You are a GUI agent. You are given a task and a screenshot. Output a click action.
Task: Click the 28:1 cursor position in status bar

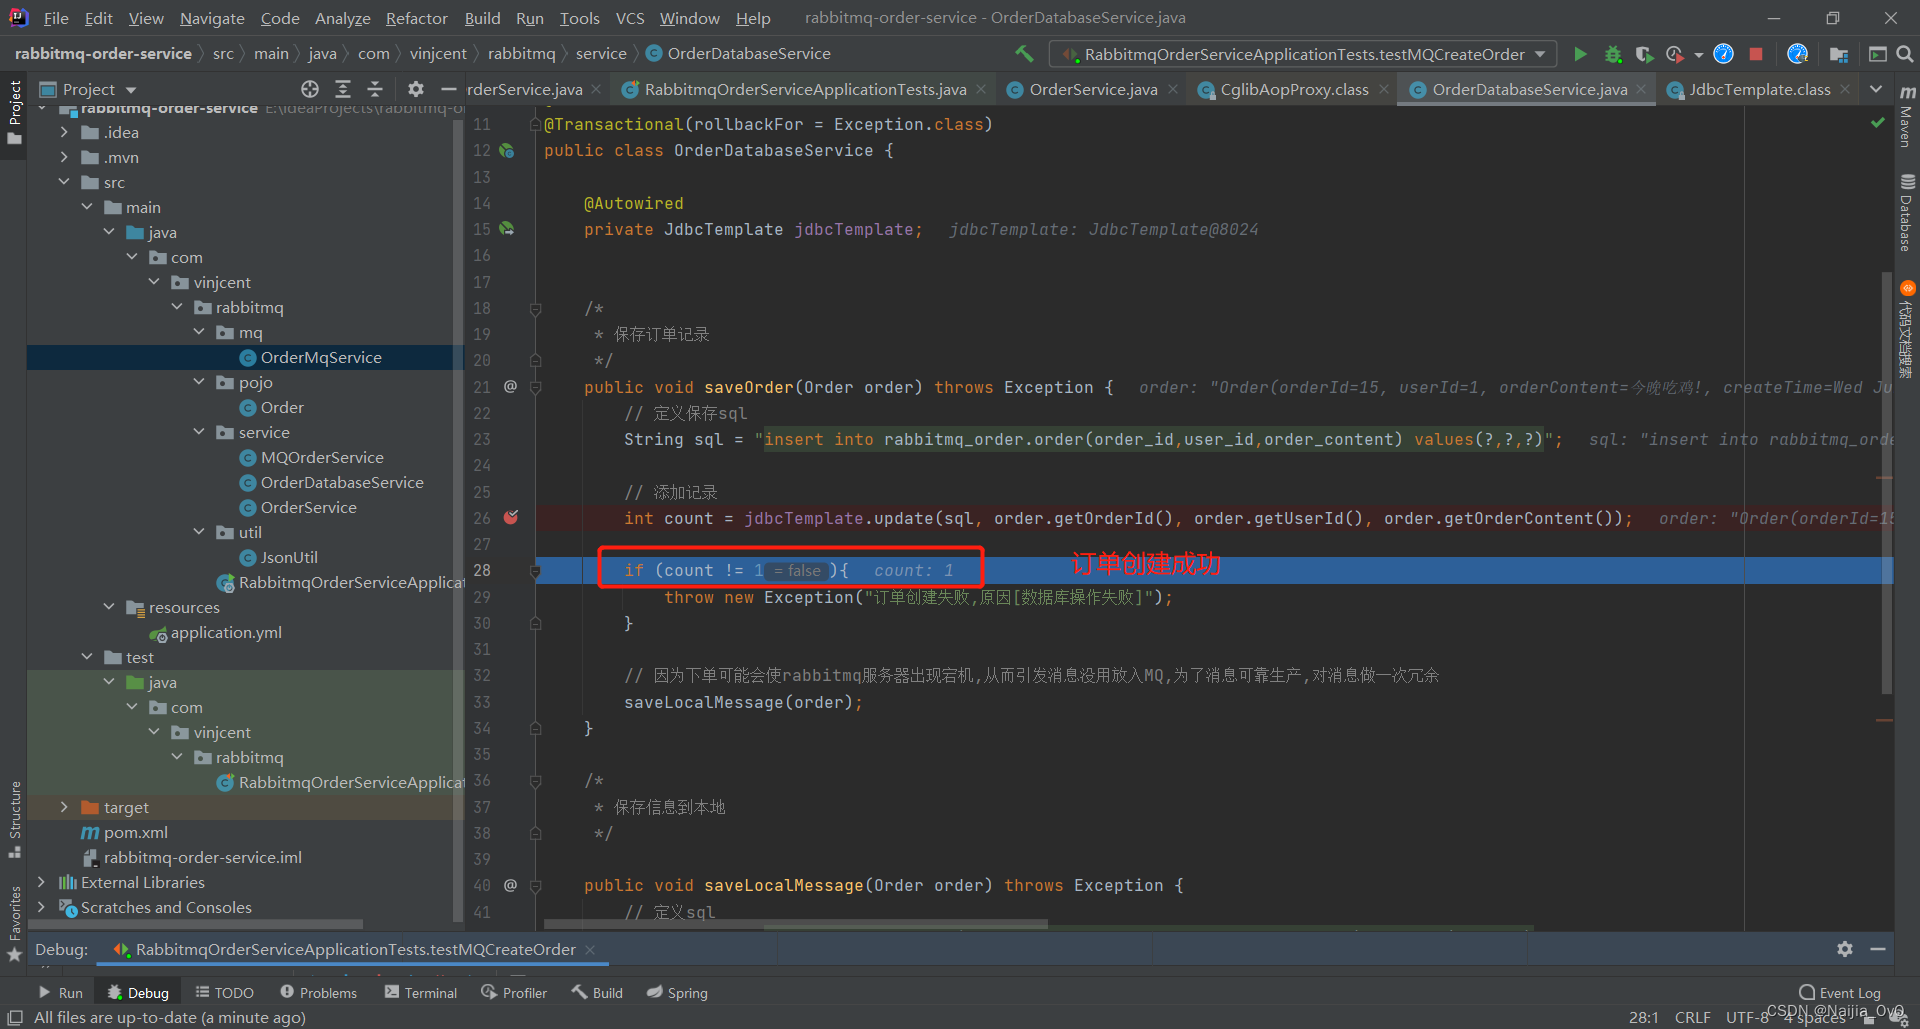(x=1644, y=1017)
